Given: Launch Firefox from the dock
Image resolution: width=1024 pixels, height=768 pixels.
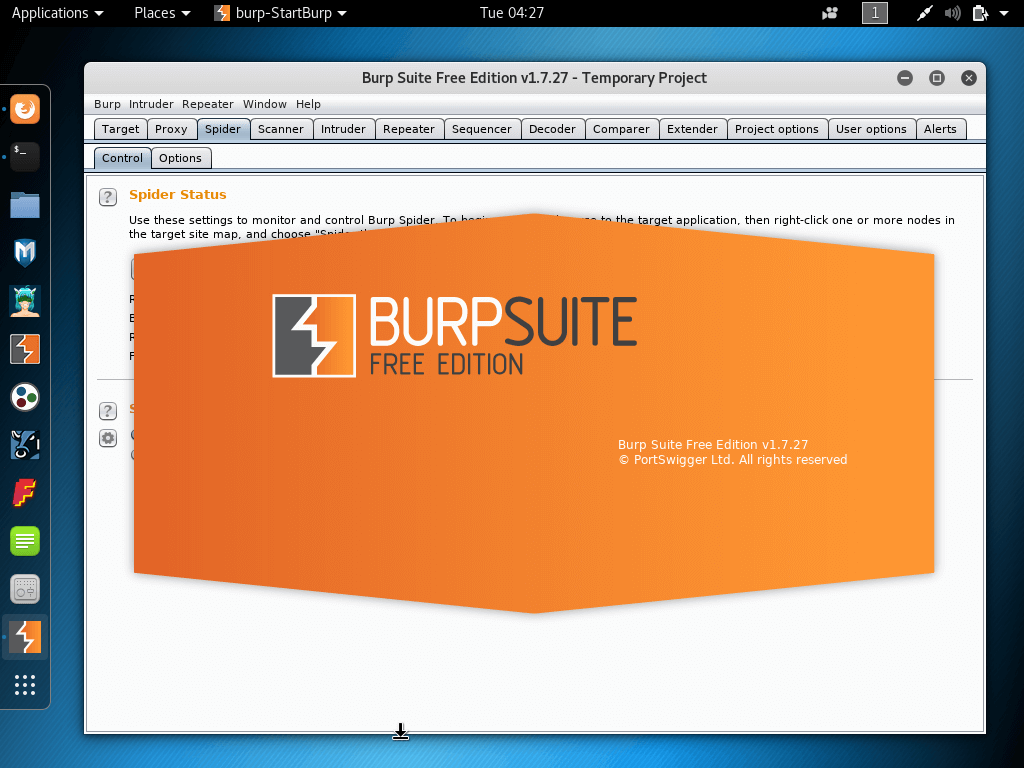Looking at the screenshot, I should pyautogui.click(x=25, y=109).
